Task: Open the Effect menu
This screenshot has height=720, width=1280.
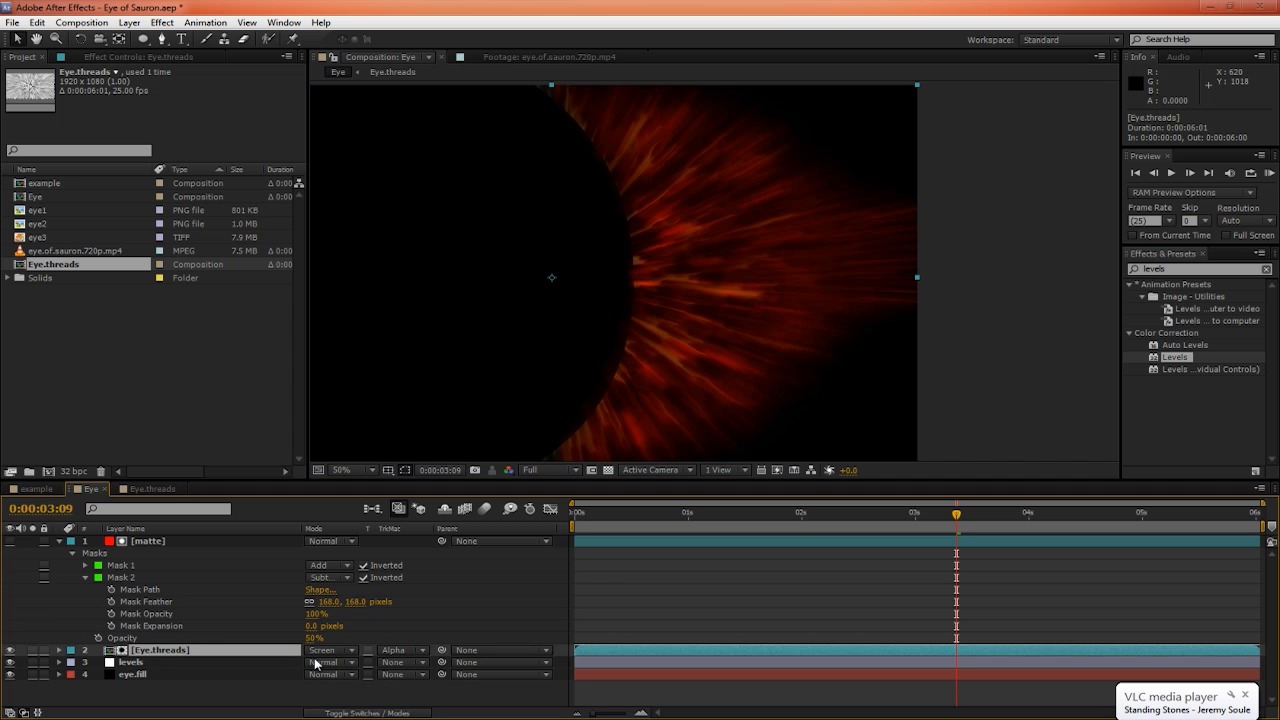Action: (x=162, y=22)
